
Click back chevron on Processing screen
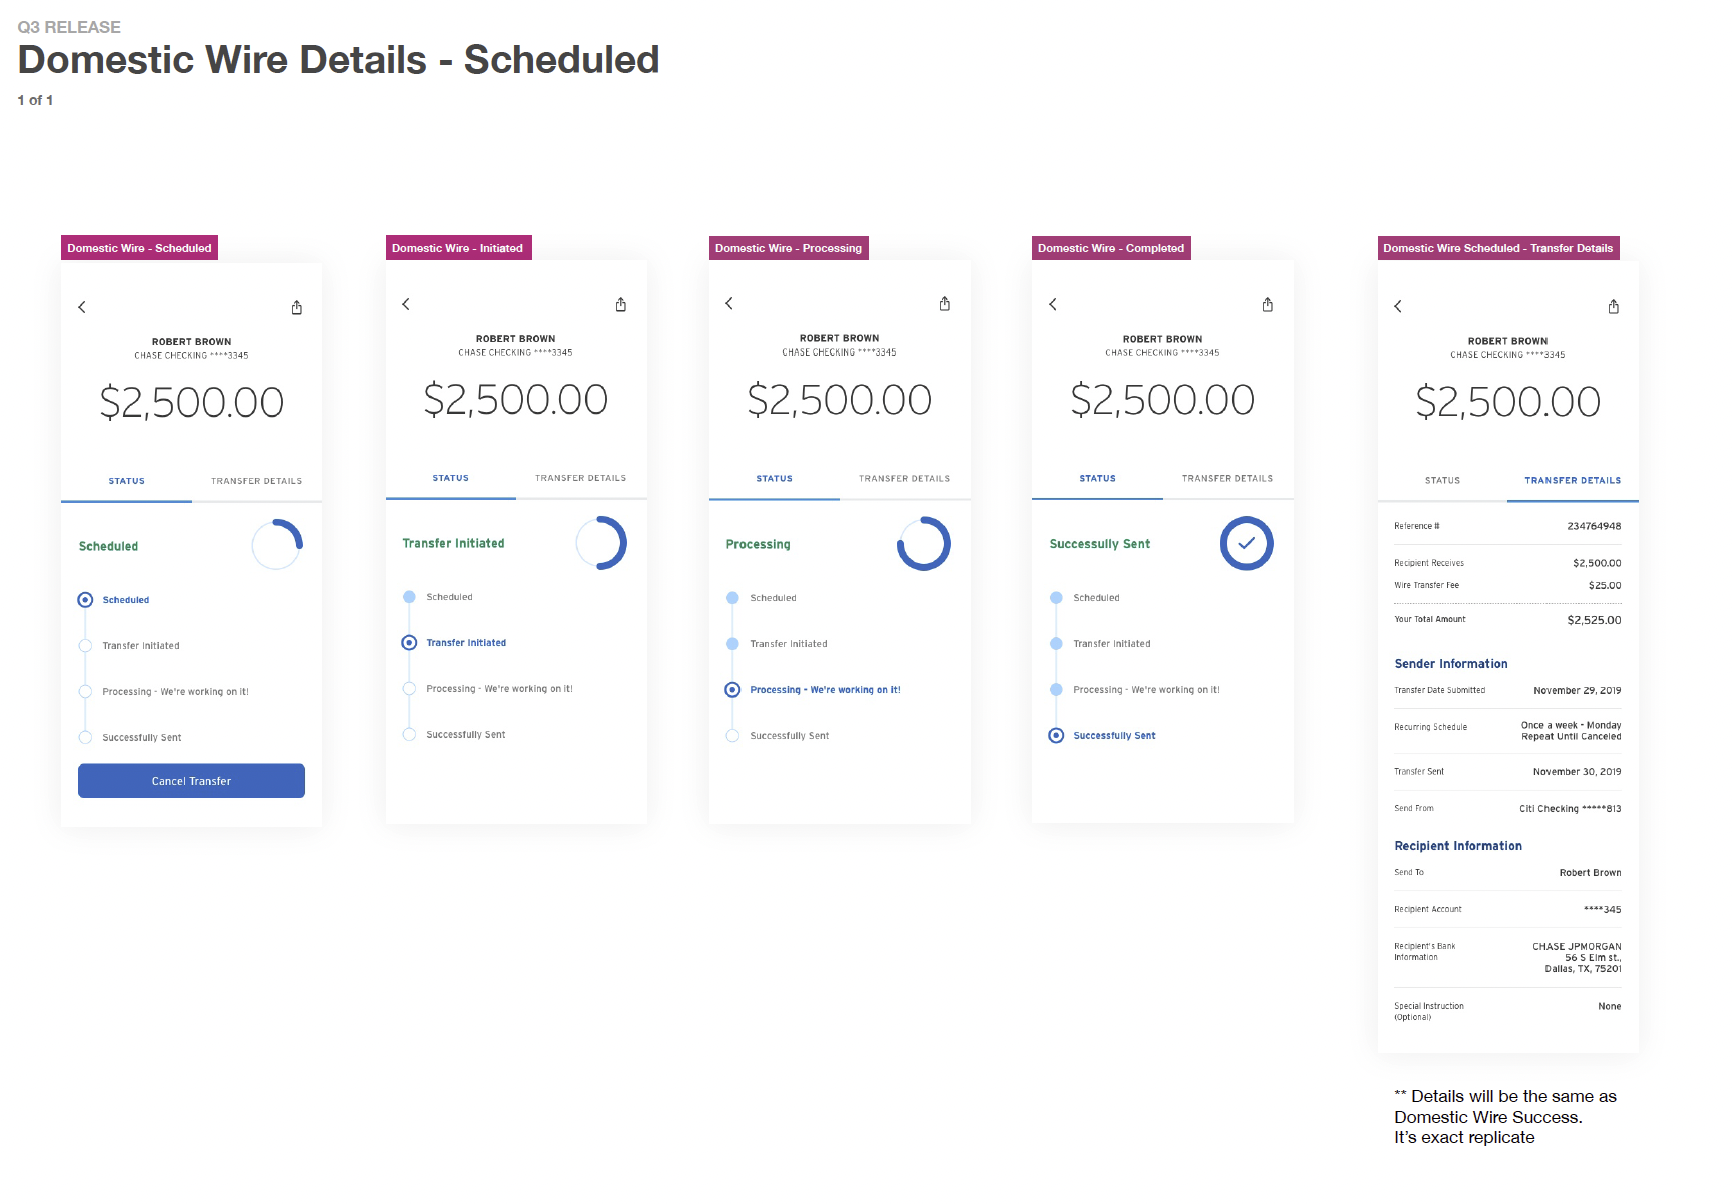[x=729, y=303]
